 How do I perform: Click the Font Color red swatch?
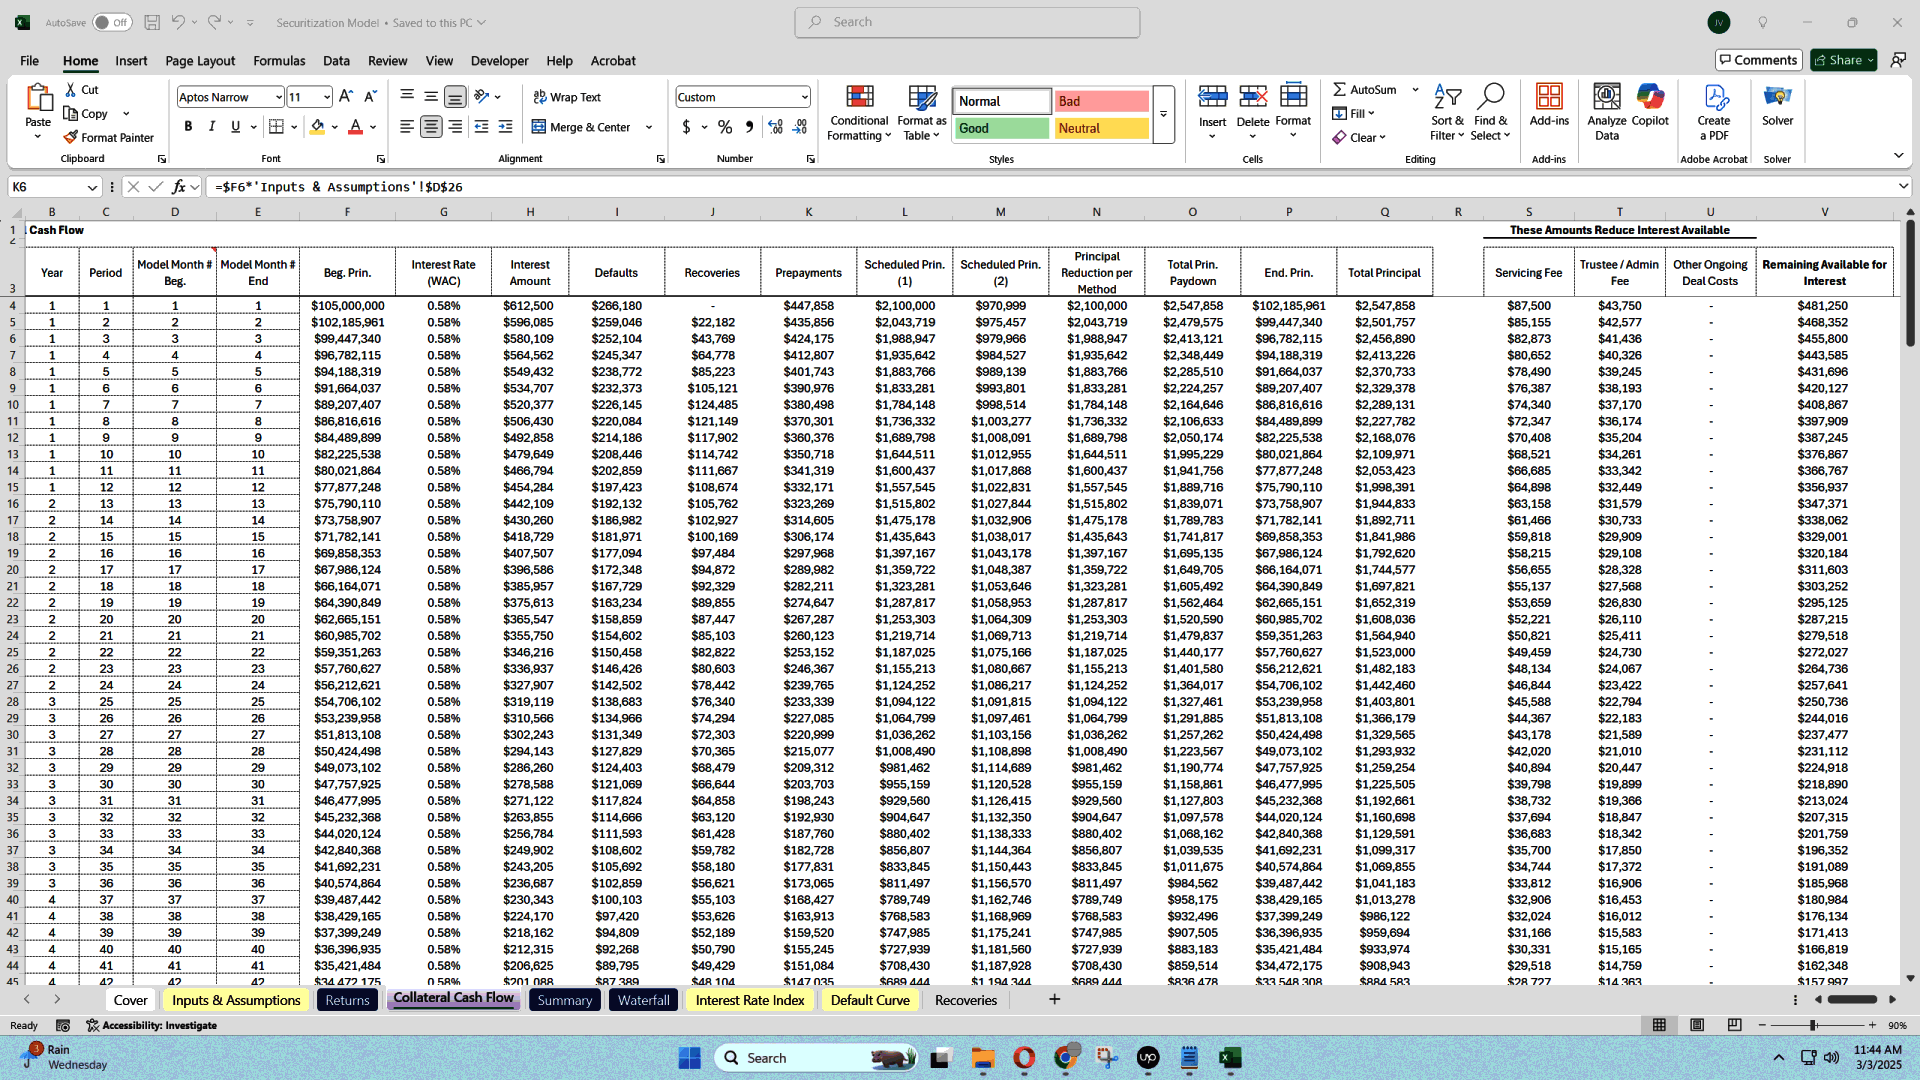[x=355, y=127]
